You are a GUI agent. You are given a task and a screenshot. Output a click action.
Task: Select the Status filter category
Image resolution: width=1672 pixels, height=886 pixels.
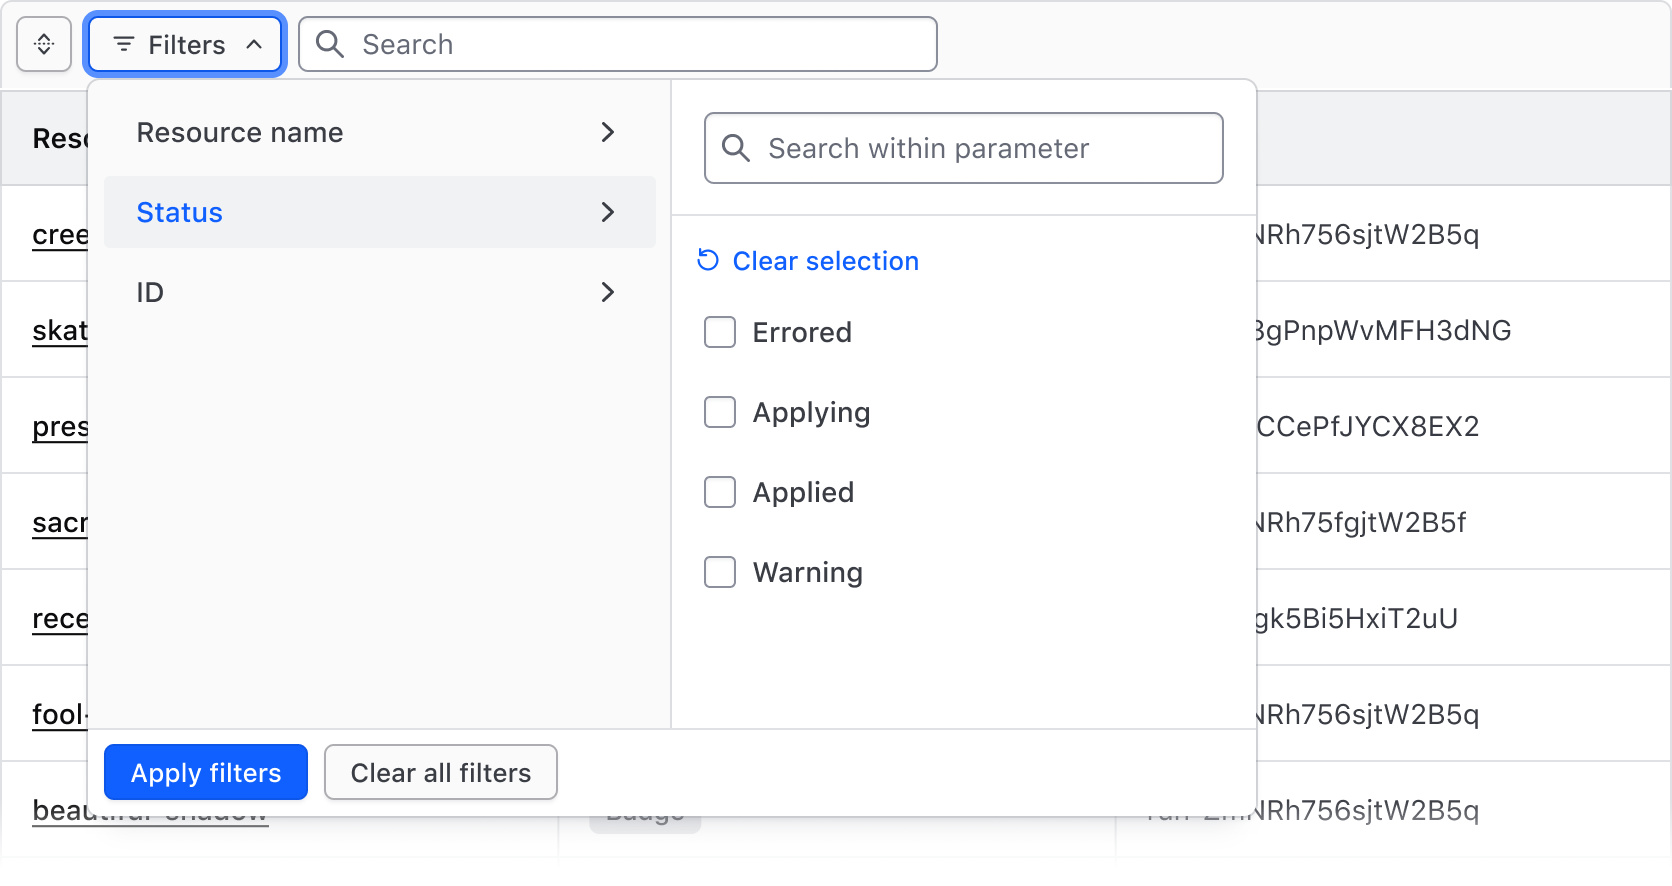tap(180, 212)
